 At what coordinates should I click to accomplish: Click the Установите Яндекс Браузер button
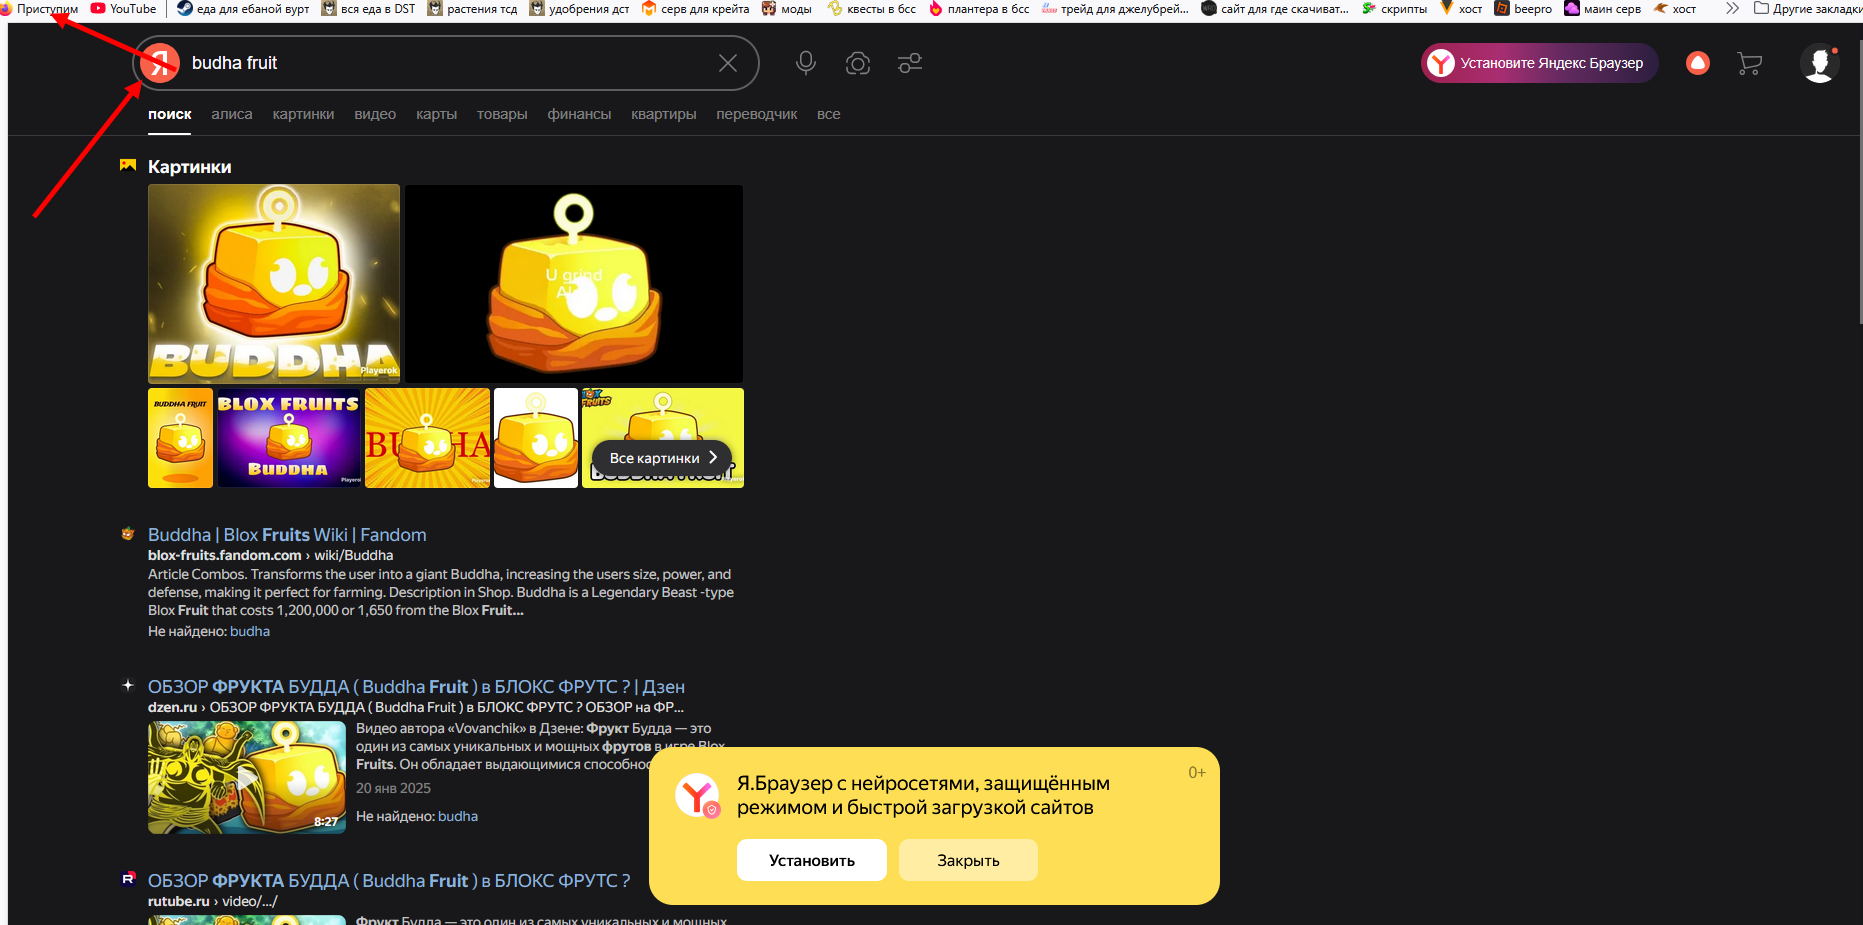coord(1539,63)
